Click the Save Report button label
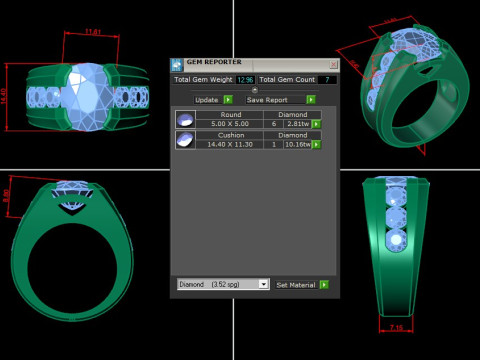 click(x=267, y=100)
